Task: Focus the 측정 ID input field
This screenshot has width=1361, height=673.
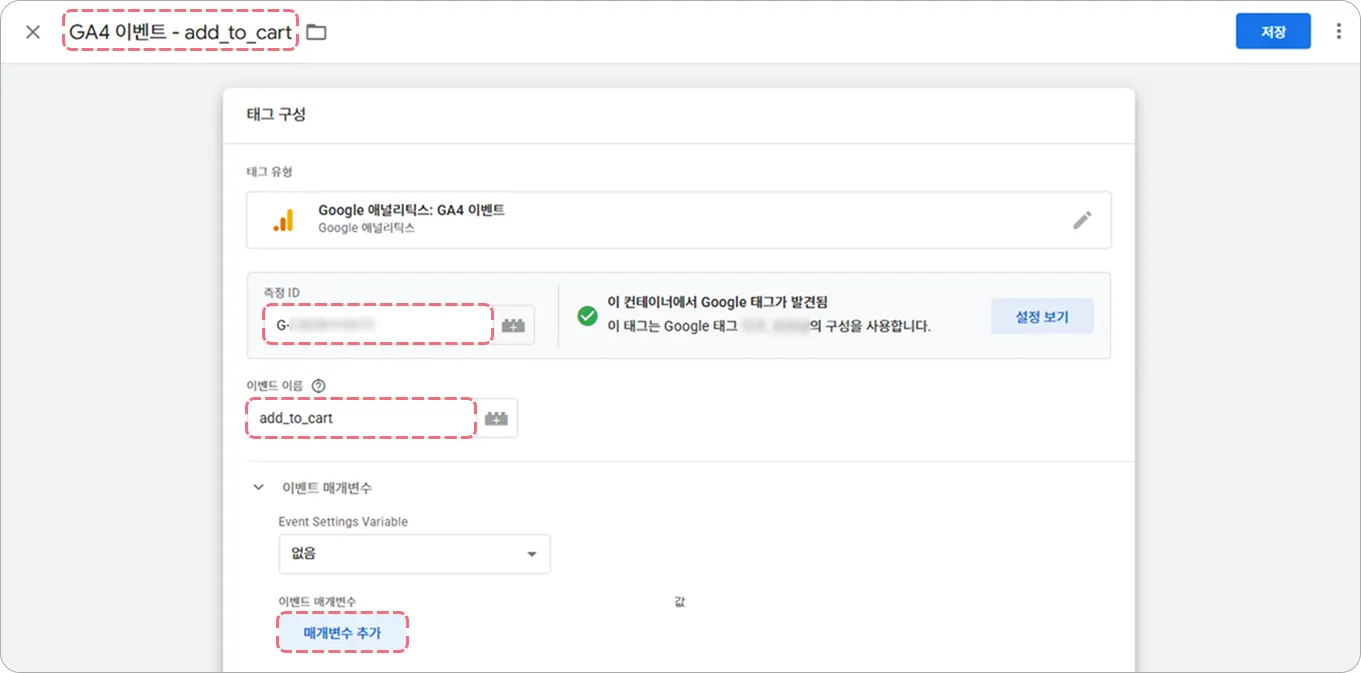Action: (379, 325)
